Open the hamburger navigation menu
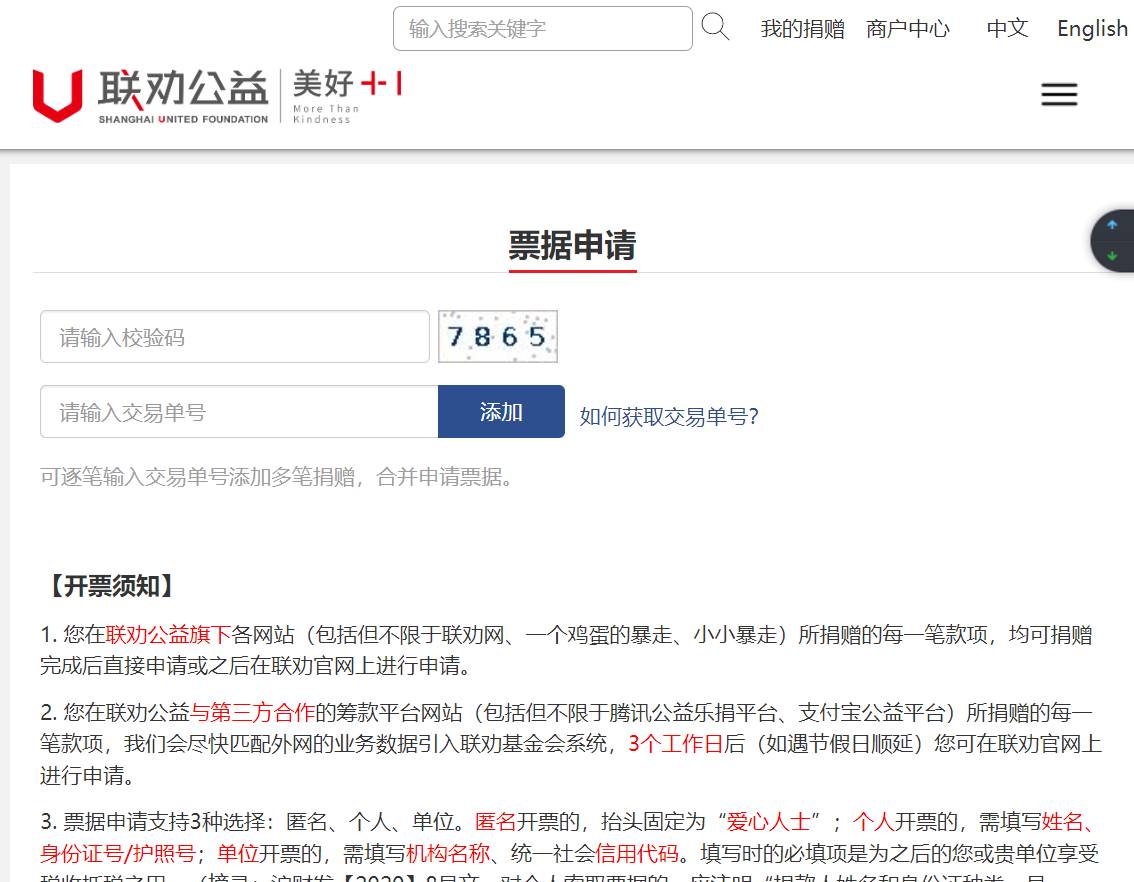This screenshot has height=882, width=1134. coord(1059,95)
